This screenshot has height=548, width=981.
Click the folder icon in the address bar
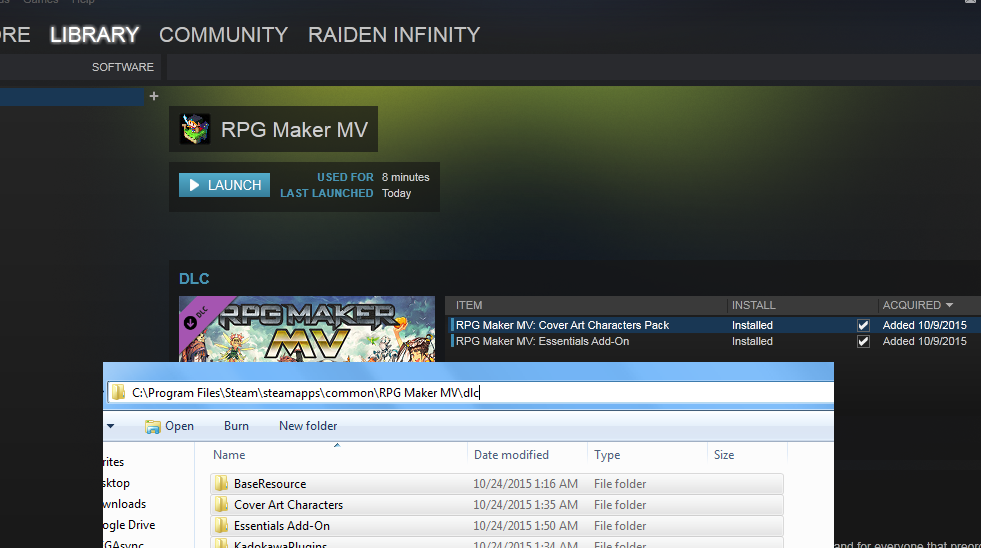118,392
